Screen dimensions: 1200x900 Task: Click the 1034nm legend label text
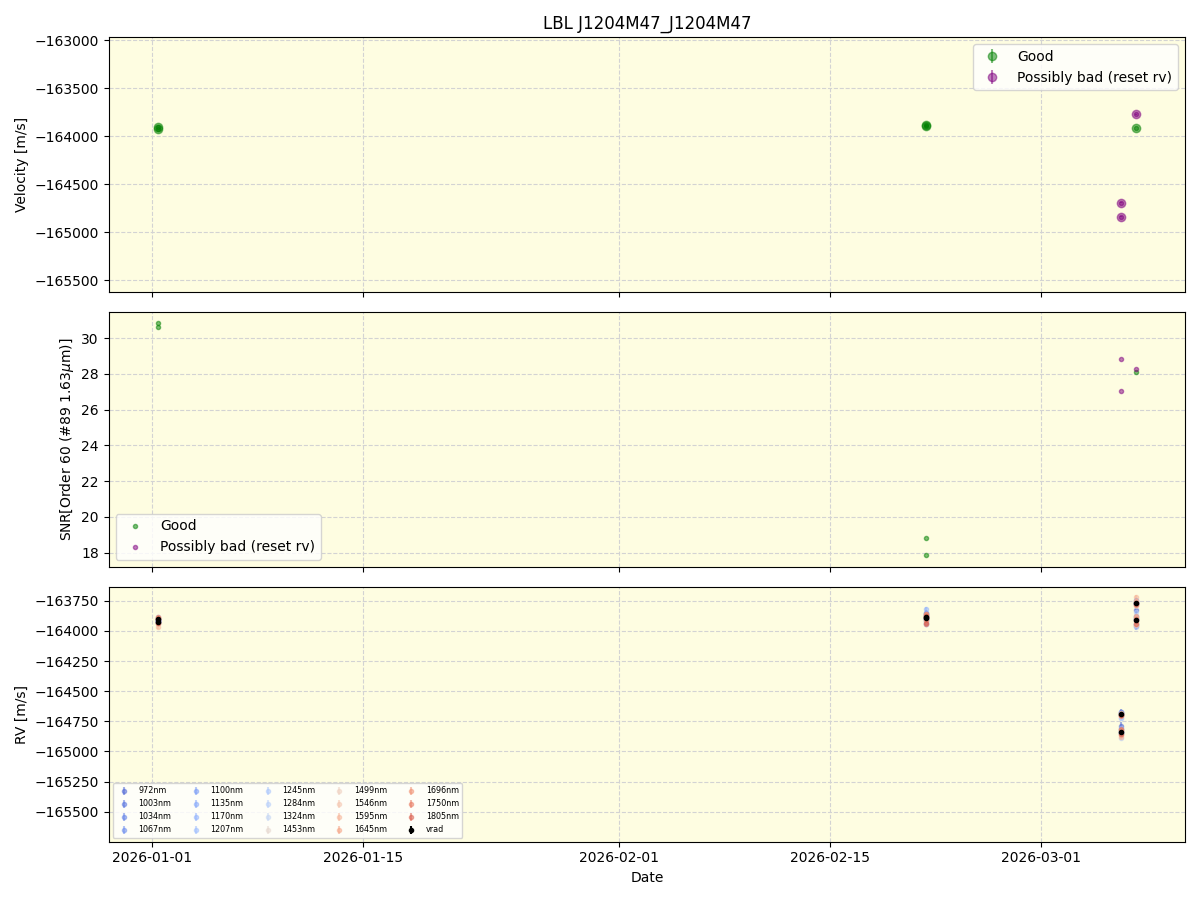pyautogui.click(x=155, y=815)
